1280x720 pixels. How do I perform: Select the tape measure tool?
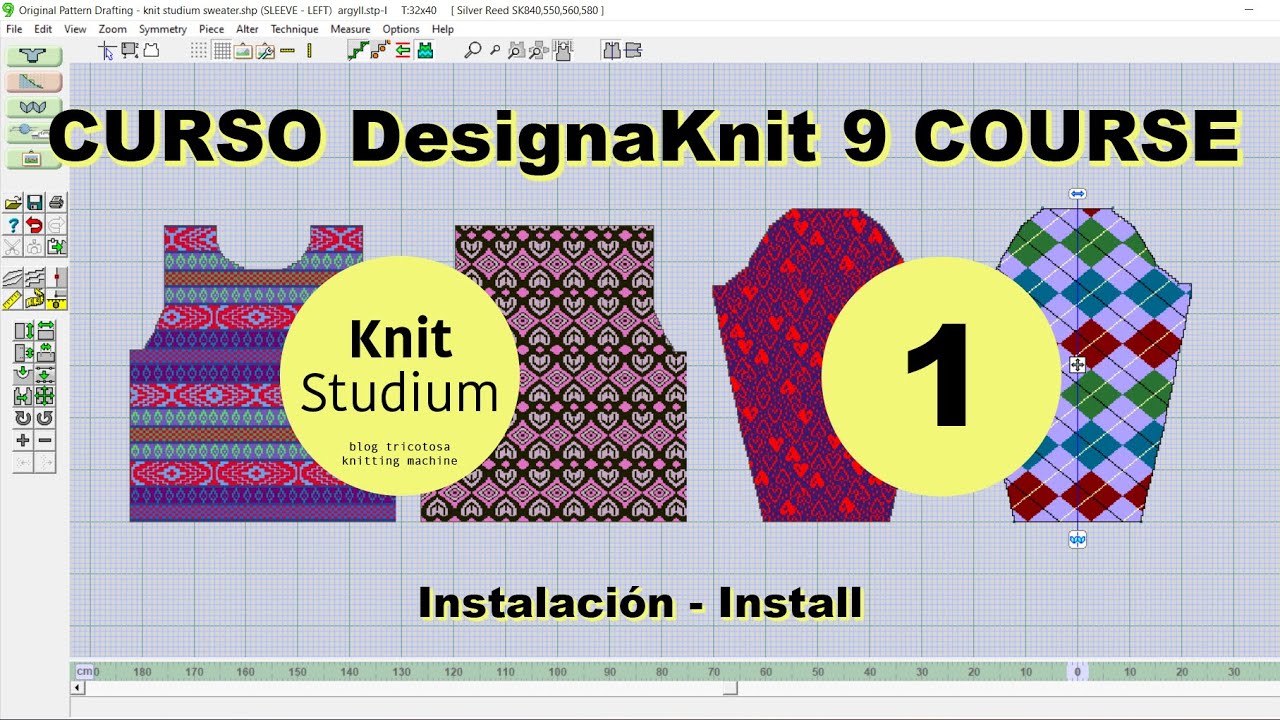click(34, 299)
